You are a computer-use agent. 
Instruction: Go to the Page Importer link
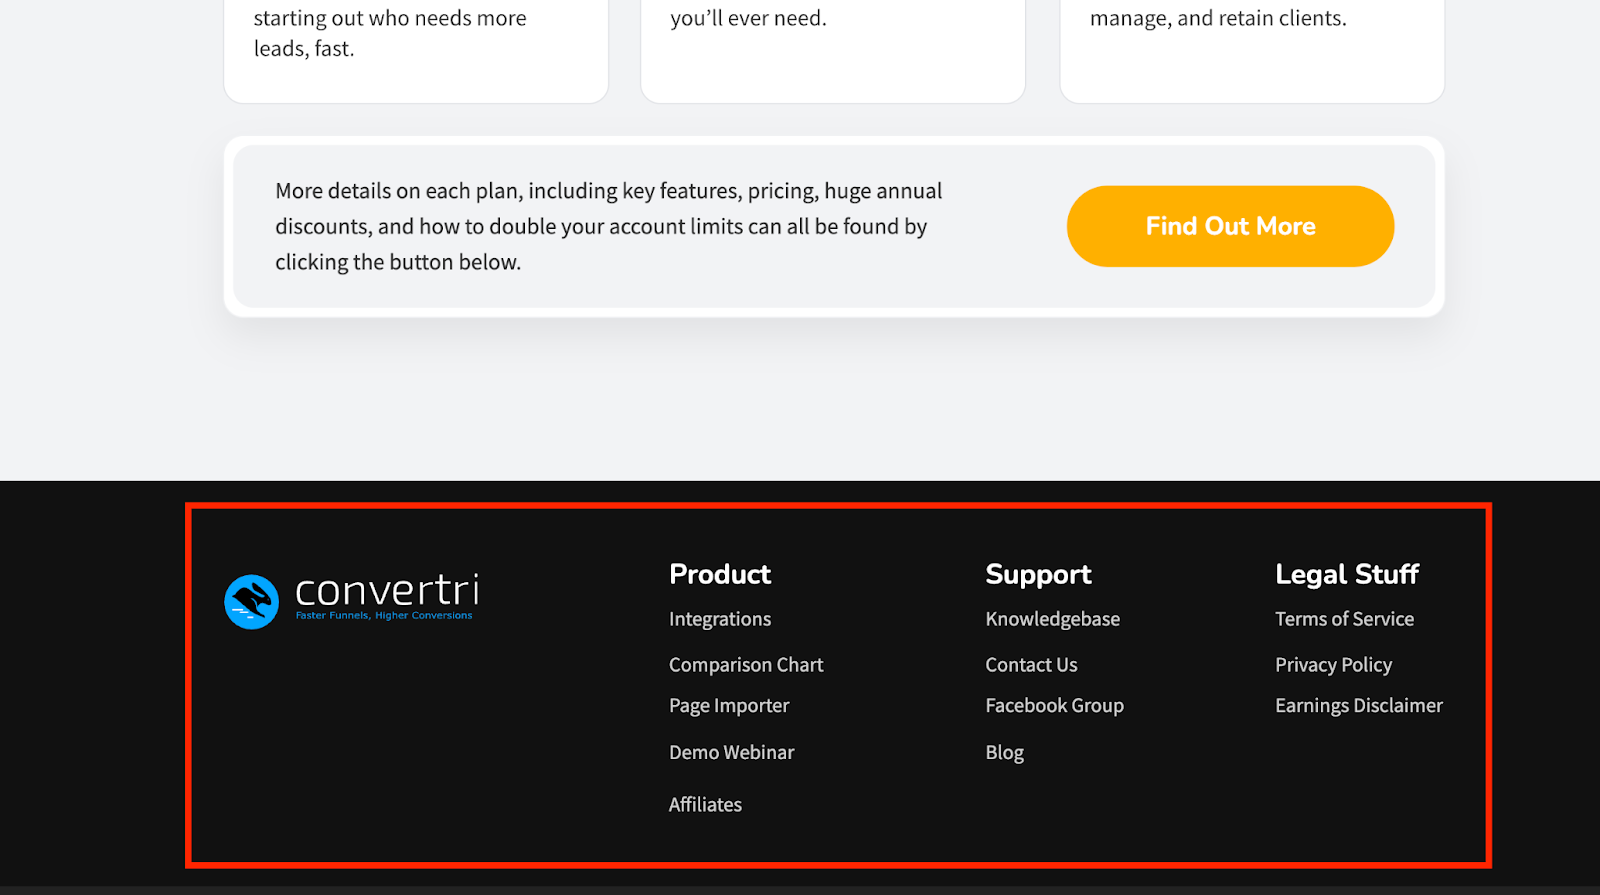729,706
